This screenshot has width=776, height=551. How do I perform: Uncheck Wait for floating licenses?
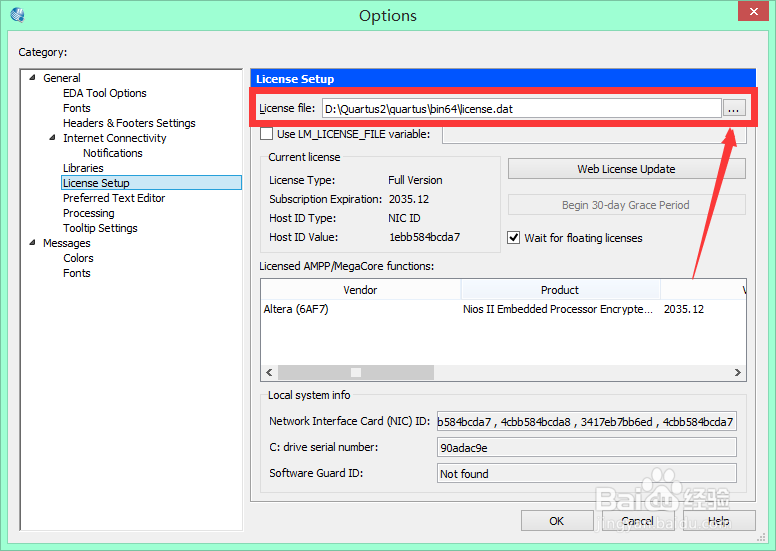click(514, 238)
